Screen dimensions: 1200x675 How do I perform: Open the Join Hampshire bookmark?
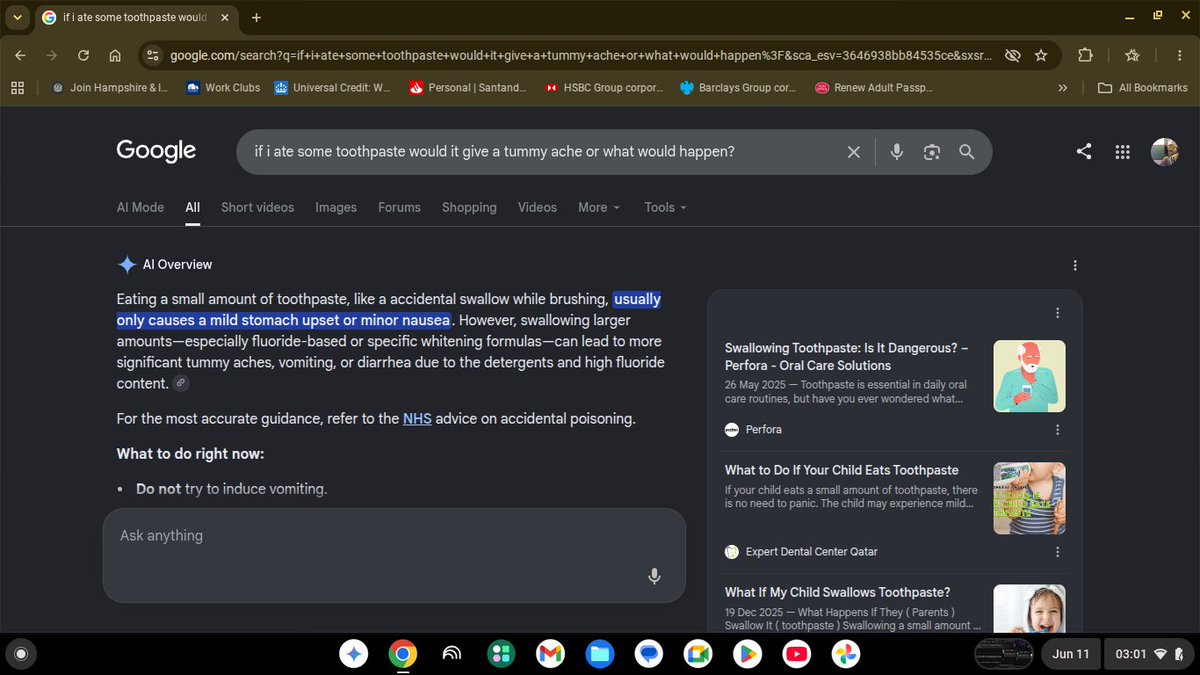point(110,88)
